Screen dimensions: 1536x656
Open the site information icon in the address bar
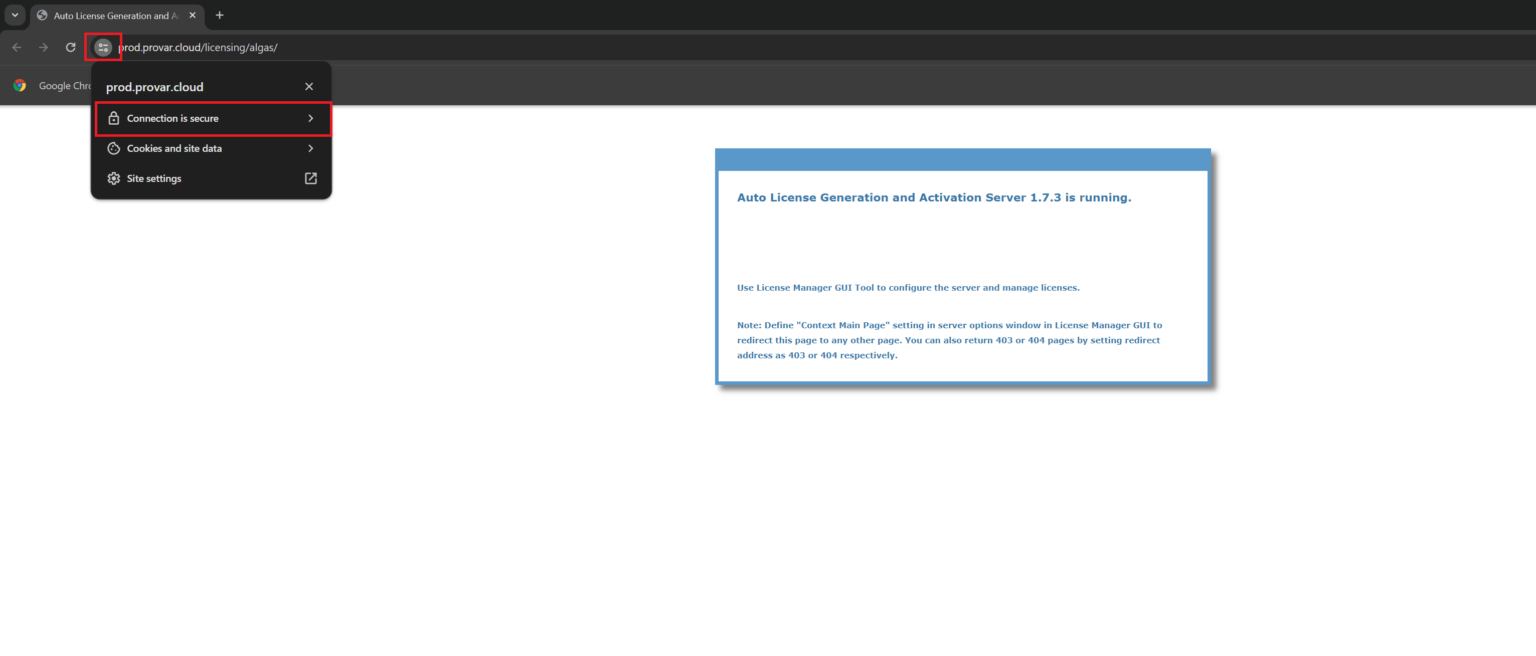103,46
